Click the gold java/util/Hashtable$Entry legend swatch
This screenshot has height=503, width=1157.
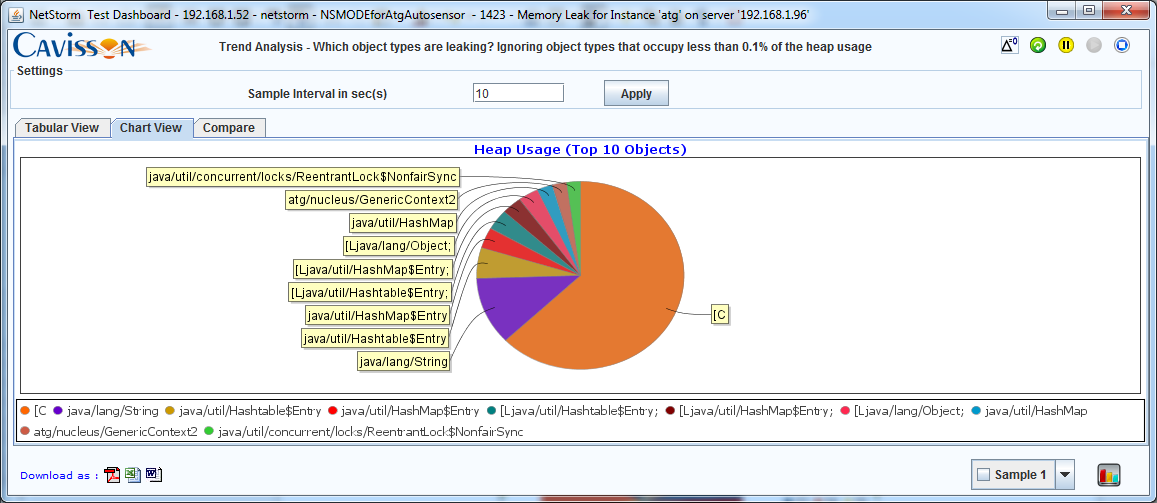[x=170, y=411]
